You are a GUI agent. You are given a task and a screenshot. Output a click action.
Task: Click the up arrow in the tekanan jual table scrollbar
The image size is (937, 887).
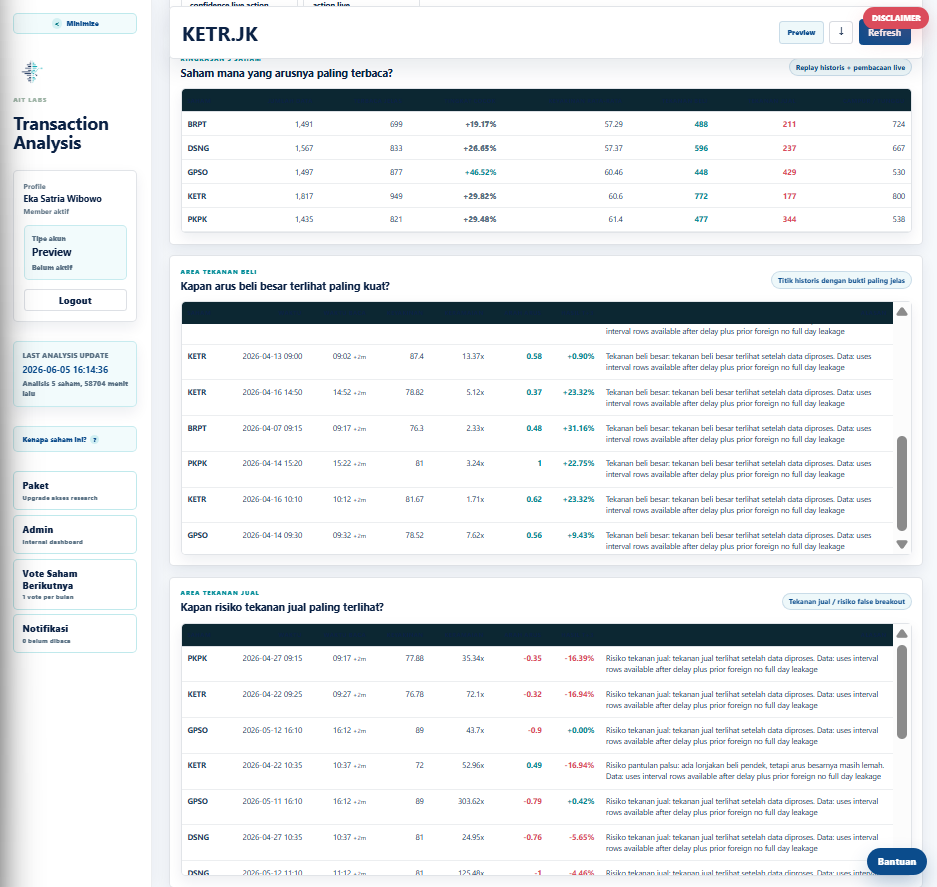(x=902, y=634)
